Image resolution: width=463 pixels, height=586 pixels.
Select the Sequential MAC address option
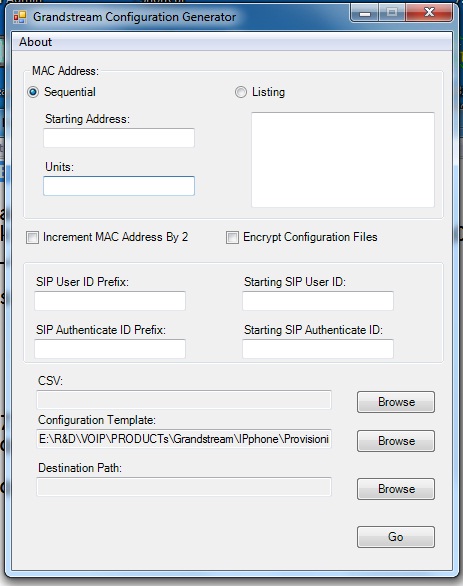click(33, 92)
